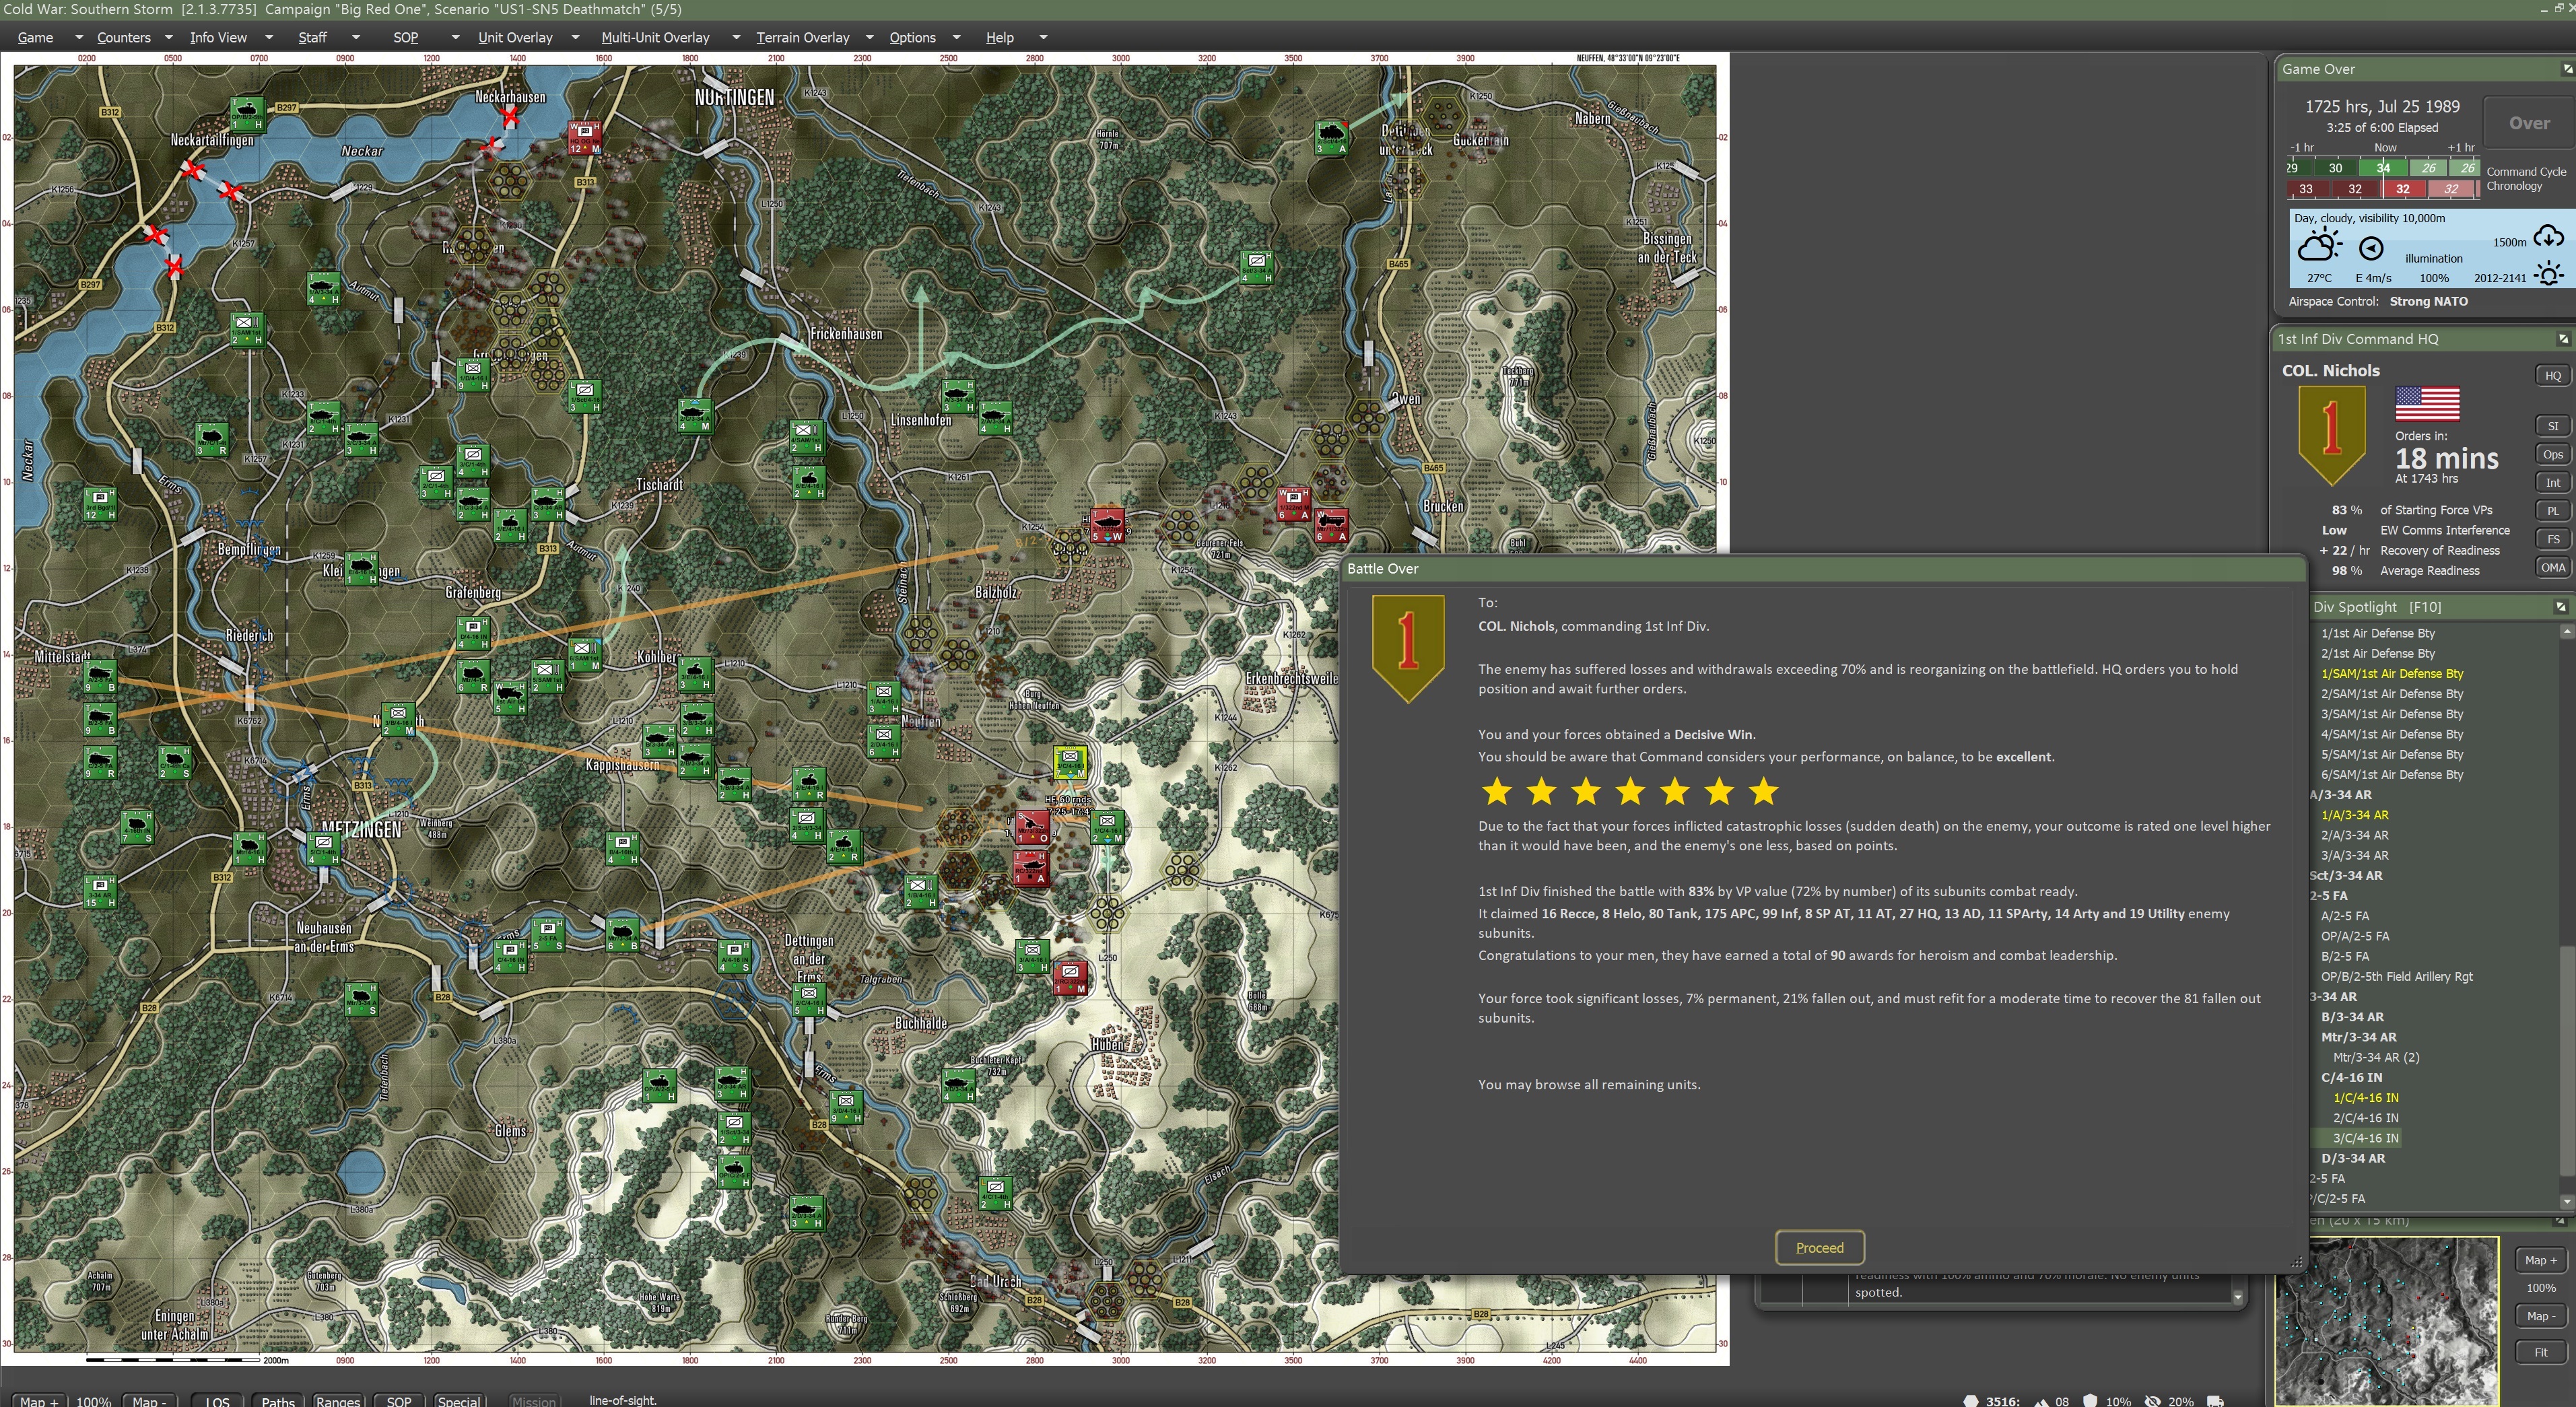The height and width of the screenshot is (1407, 2576).
Task: Toggle the LOS map mode button
Action: (217, 1400)
